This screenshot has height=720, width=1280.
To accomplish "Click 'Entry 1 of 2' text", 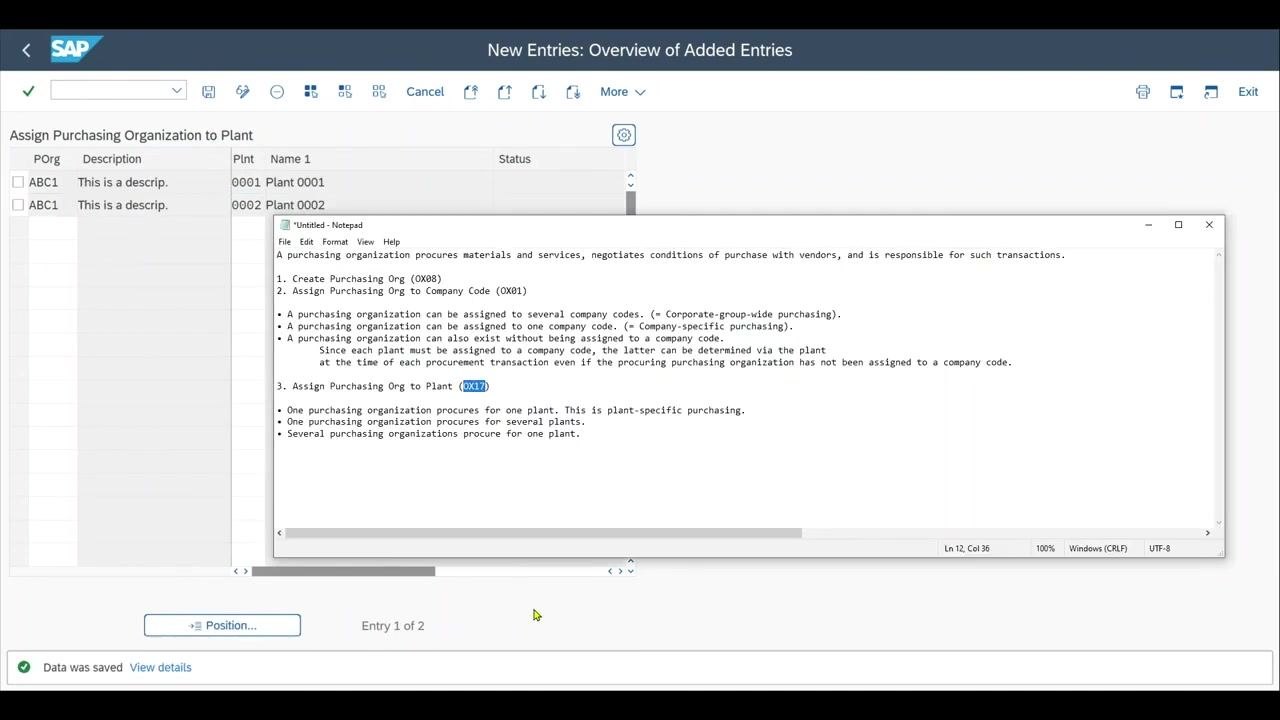I will pyautogui.click(x=393, y=626).
